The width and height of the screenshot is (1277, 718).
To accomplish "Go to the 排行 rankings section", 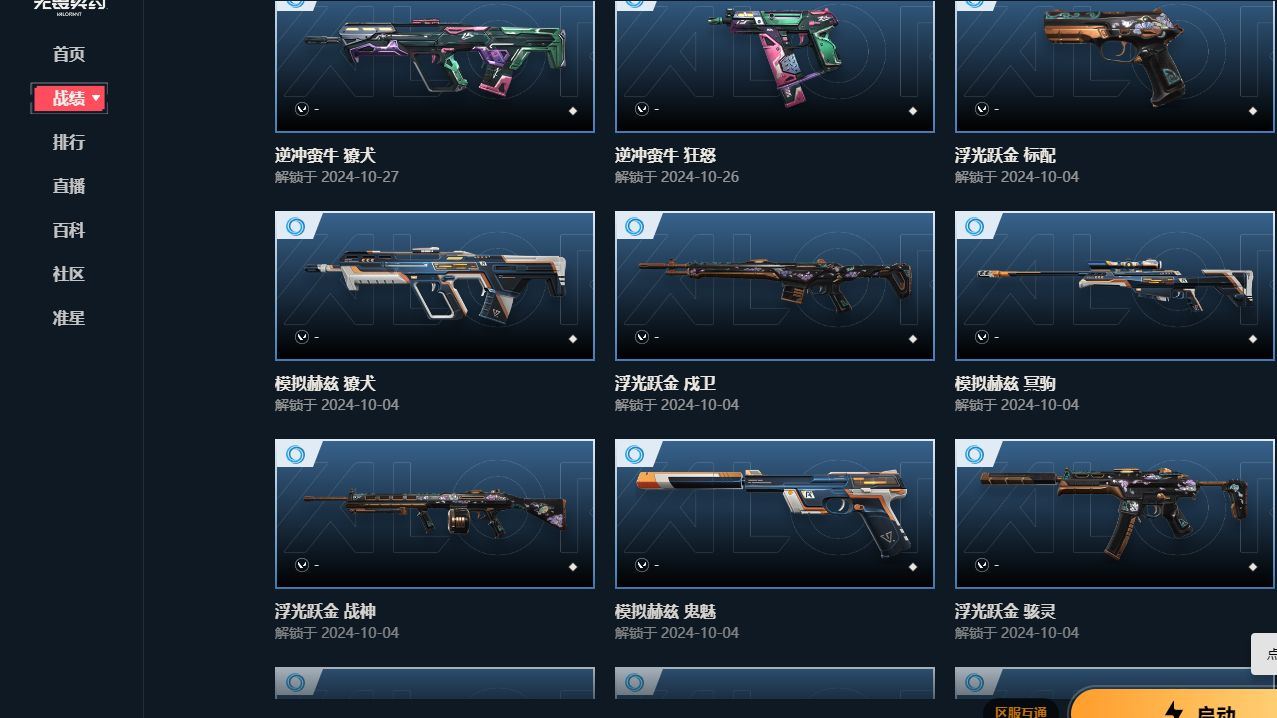I will click(x=69, y=142).
